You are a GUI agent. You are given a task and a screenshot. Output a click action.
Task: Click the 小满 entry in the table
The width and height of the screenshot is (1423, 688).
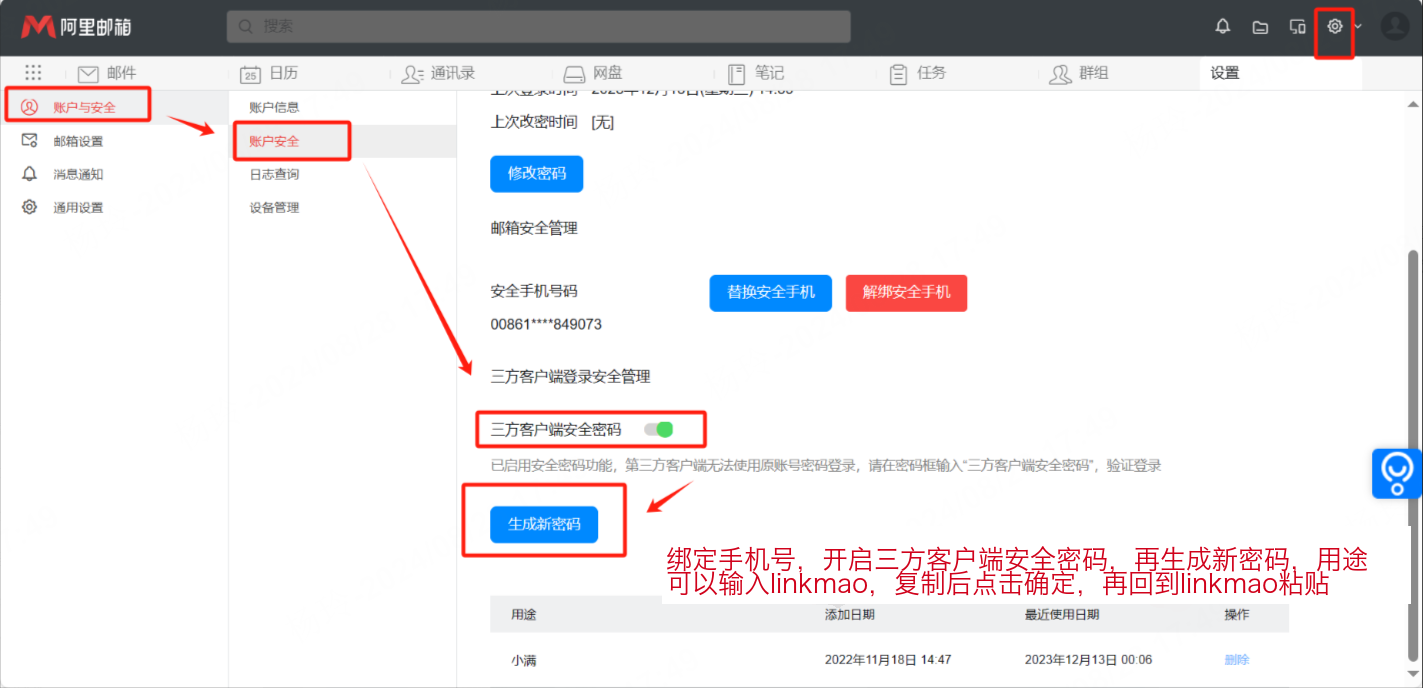524,660
